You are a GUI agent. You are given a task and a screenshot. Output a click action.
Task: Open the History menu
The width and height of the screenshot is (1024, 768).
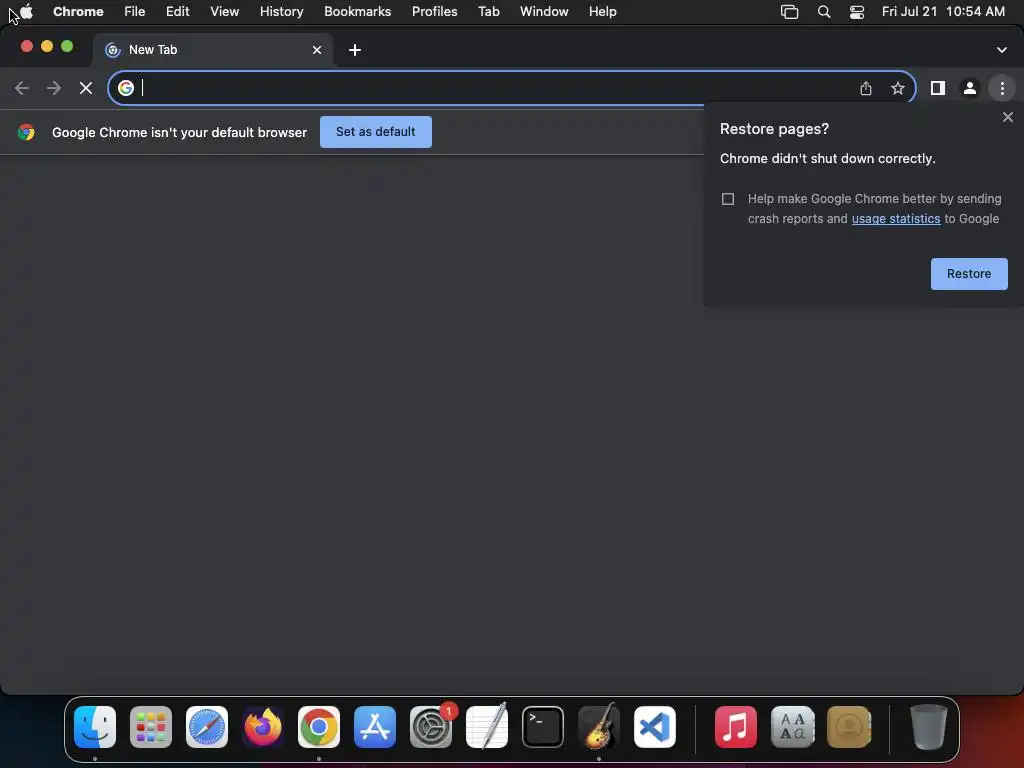click(281, 12)
